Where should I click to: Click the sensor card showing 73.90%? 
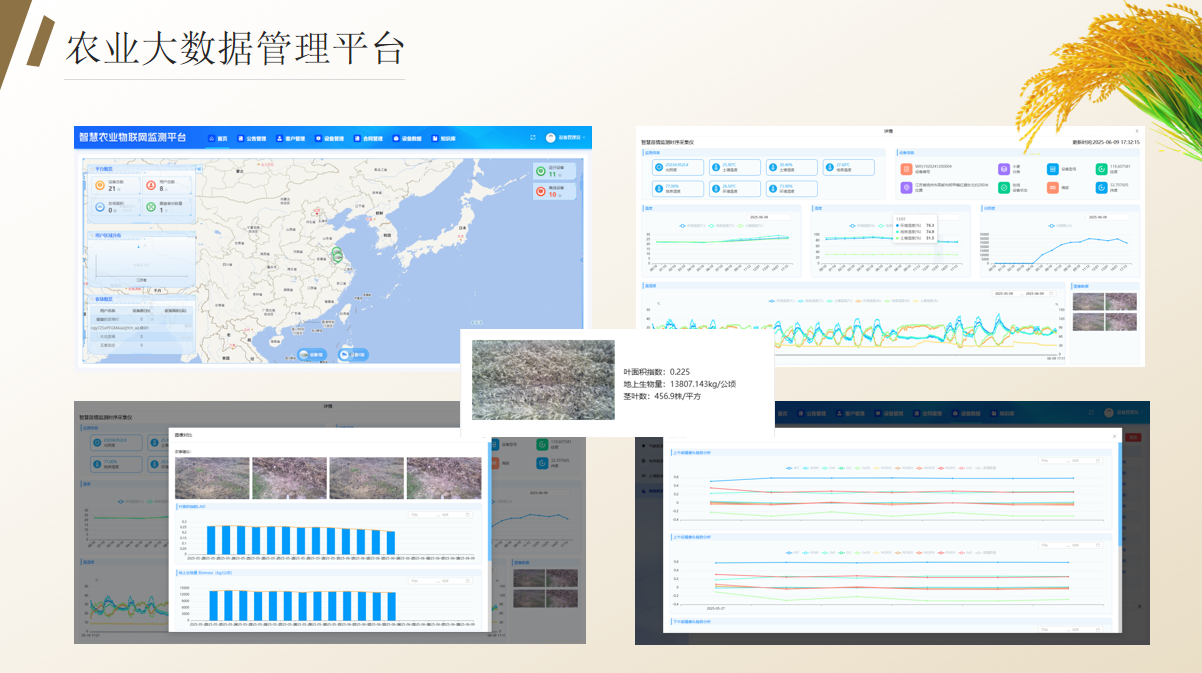(791, 188)
